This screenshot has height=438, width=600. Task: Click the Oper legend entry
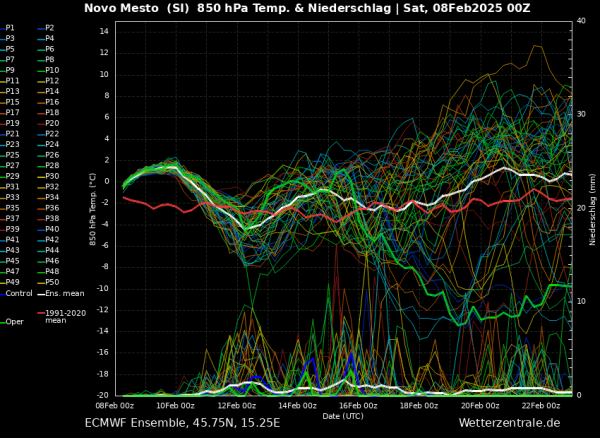pyautogui.click(x=12, y=322)
